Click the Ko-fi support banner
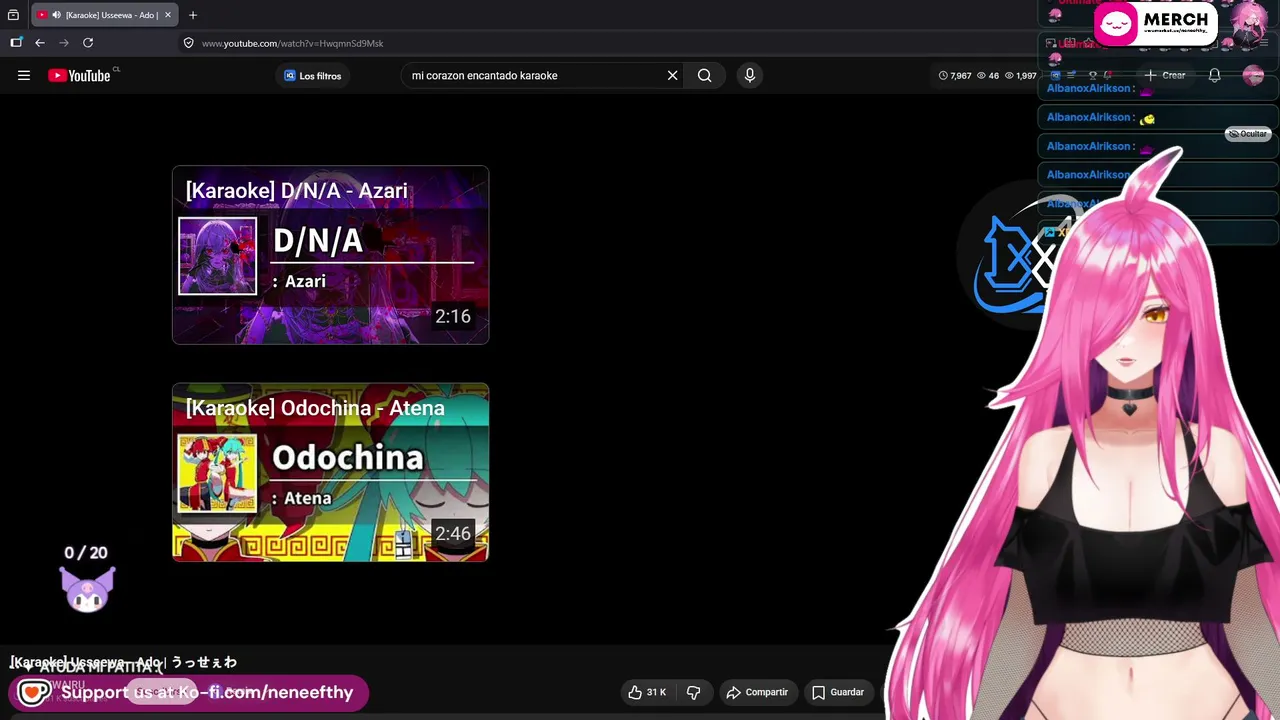 coord(189,692)
